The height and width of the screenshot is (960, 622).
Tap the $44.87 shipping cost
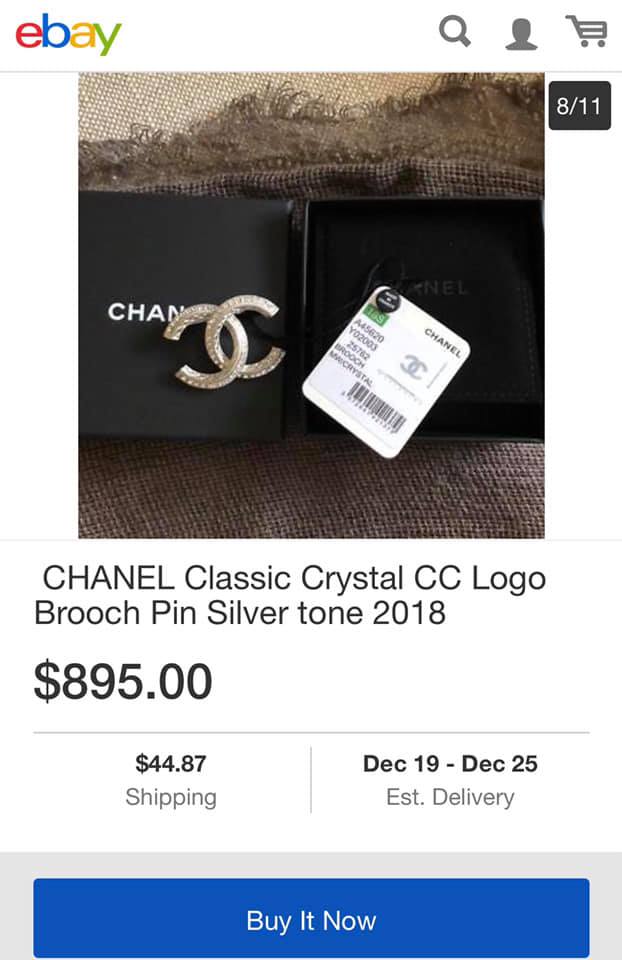pyautogui.click(x=171, y=763)
